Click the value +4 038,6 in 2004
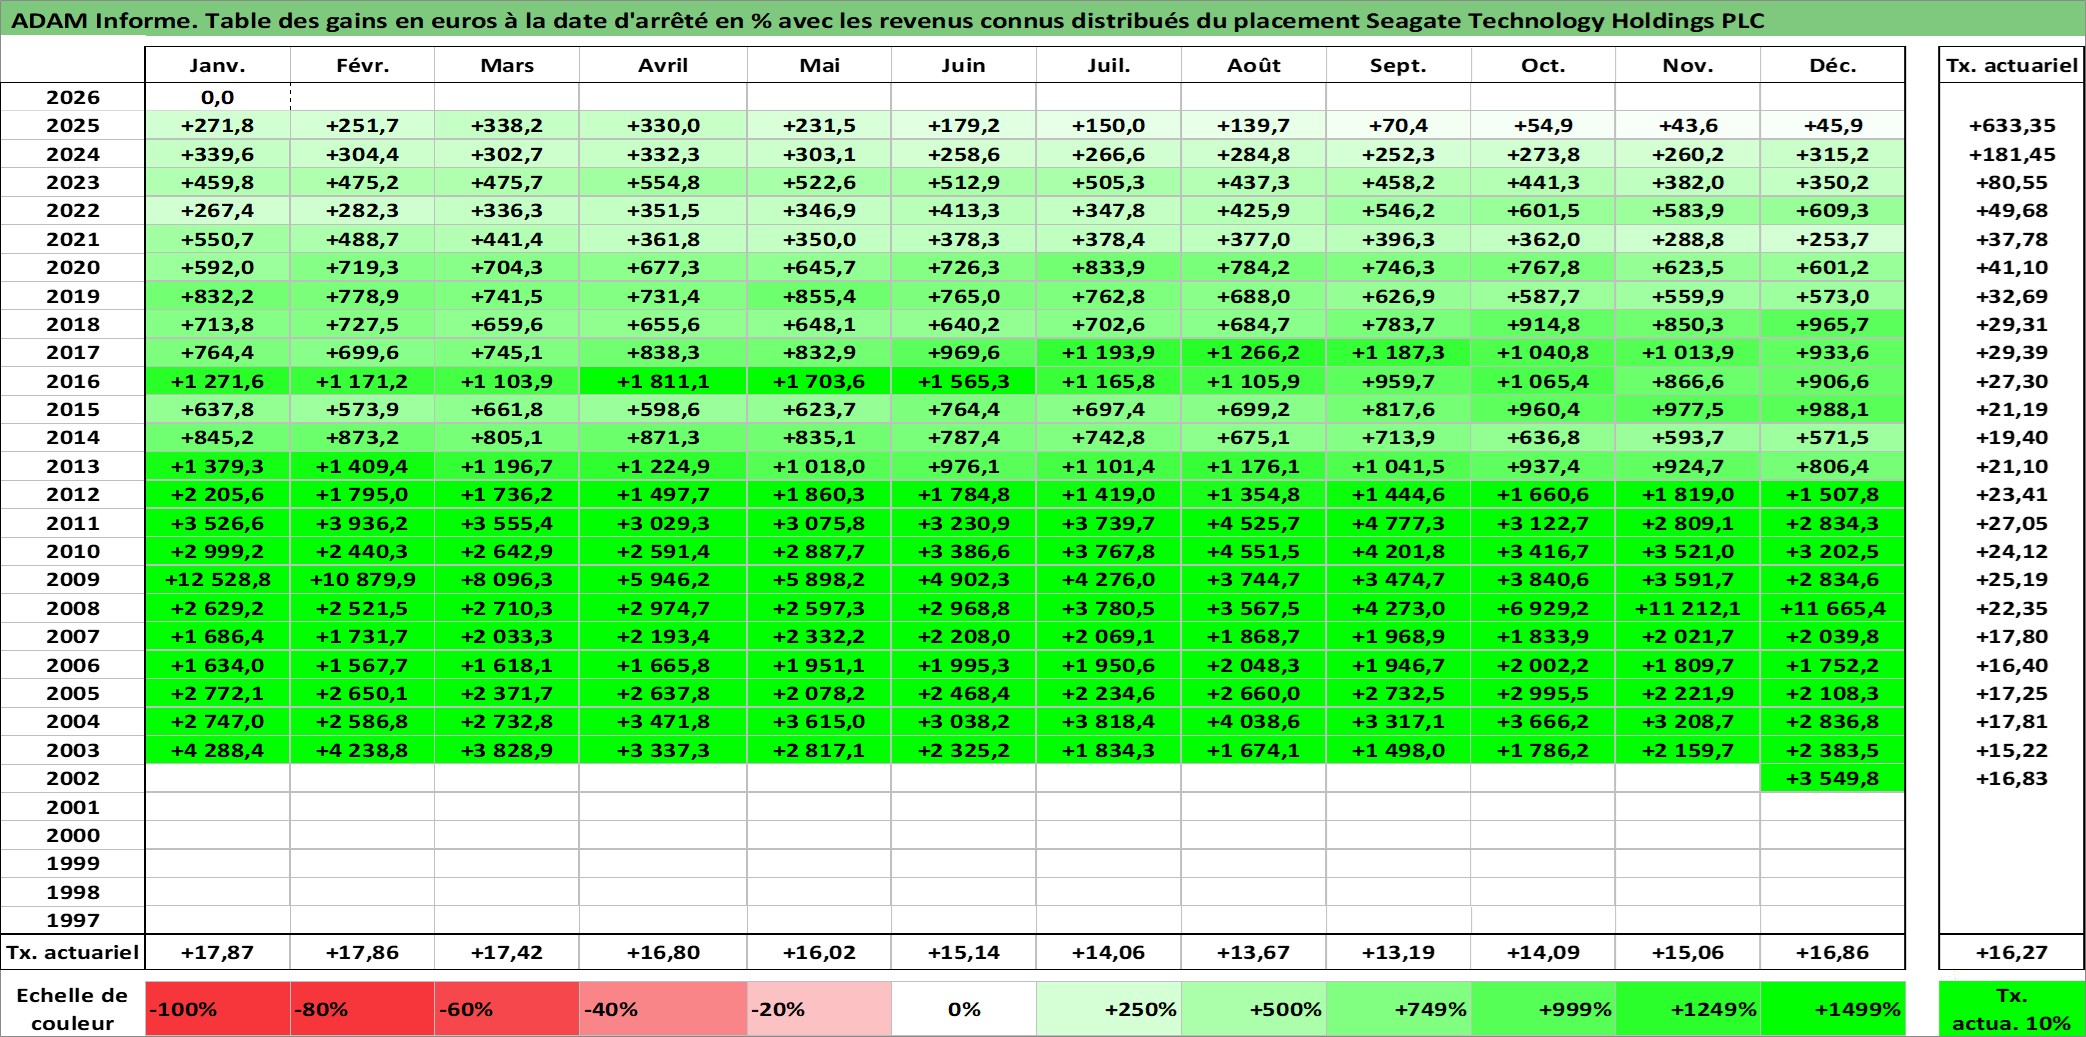 tap(1253, 721)
